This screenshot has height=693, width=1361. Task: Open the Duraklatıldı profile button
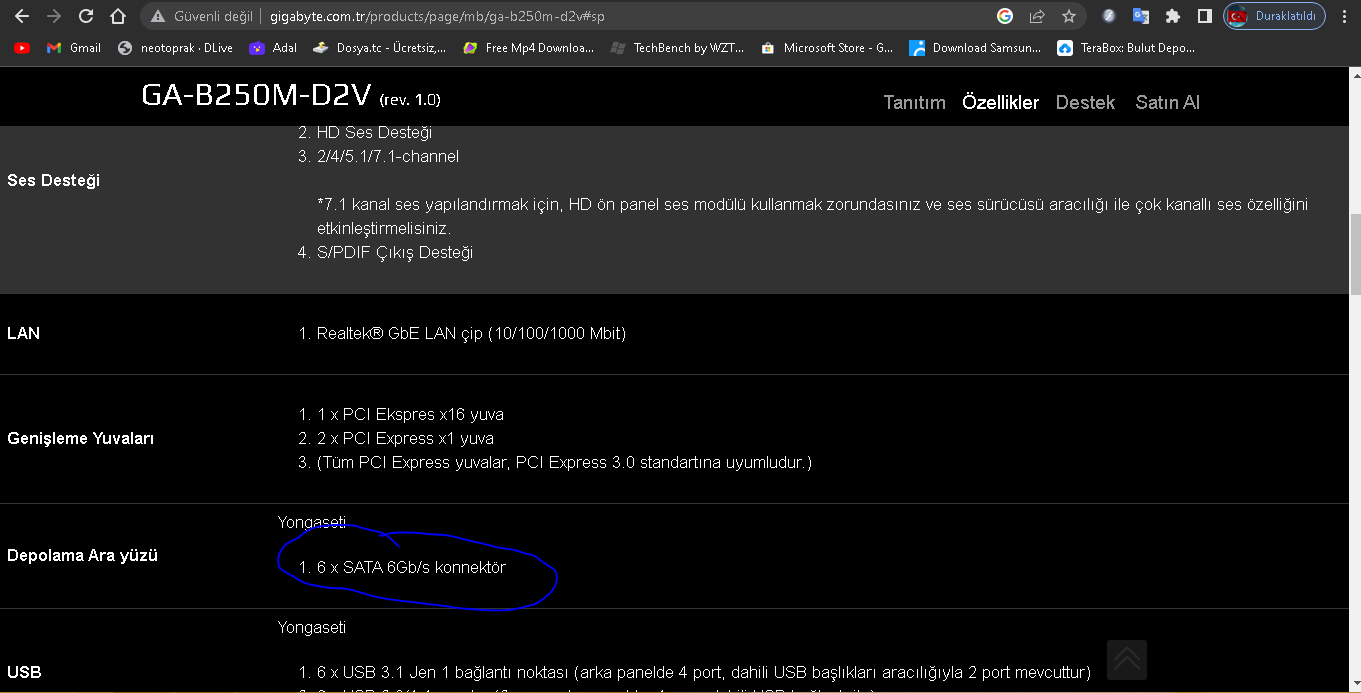(x=1275, y=16)
